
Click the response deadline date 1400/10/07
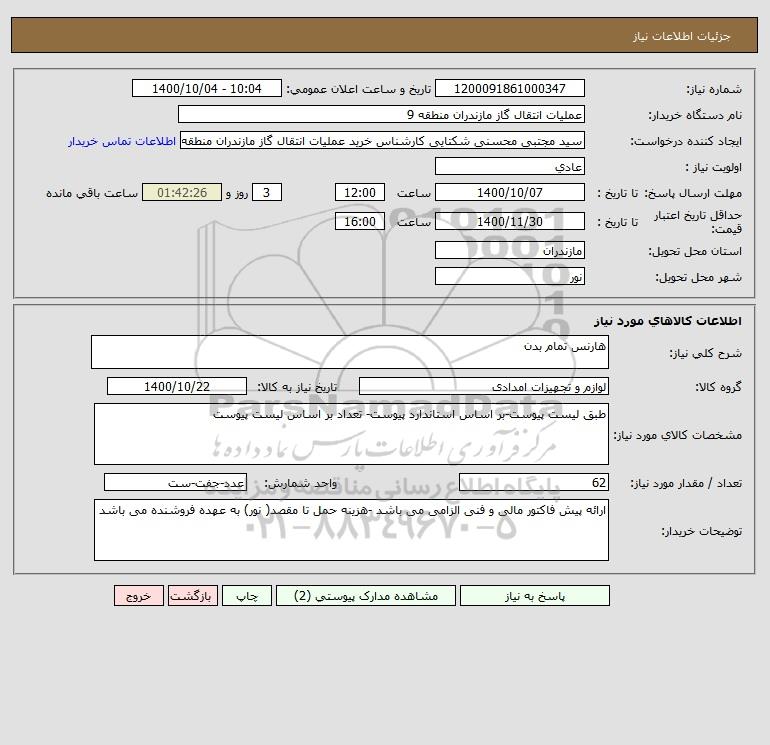pyautogui.click(x=510, y=193)
